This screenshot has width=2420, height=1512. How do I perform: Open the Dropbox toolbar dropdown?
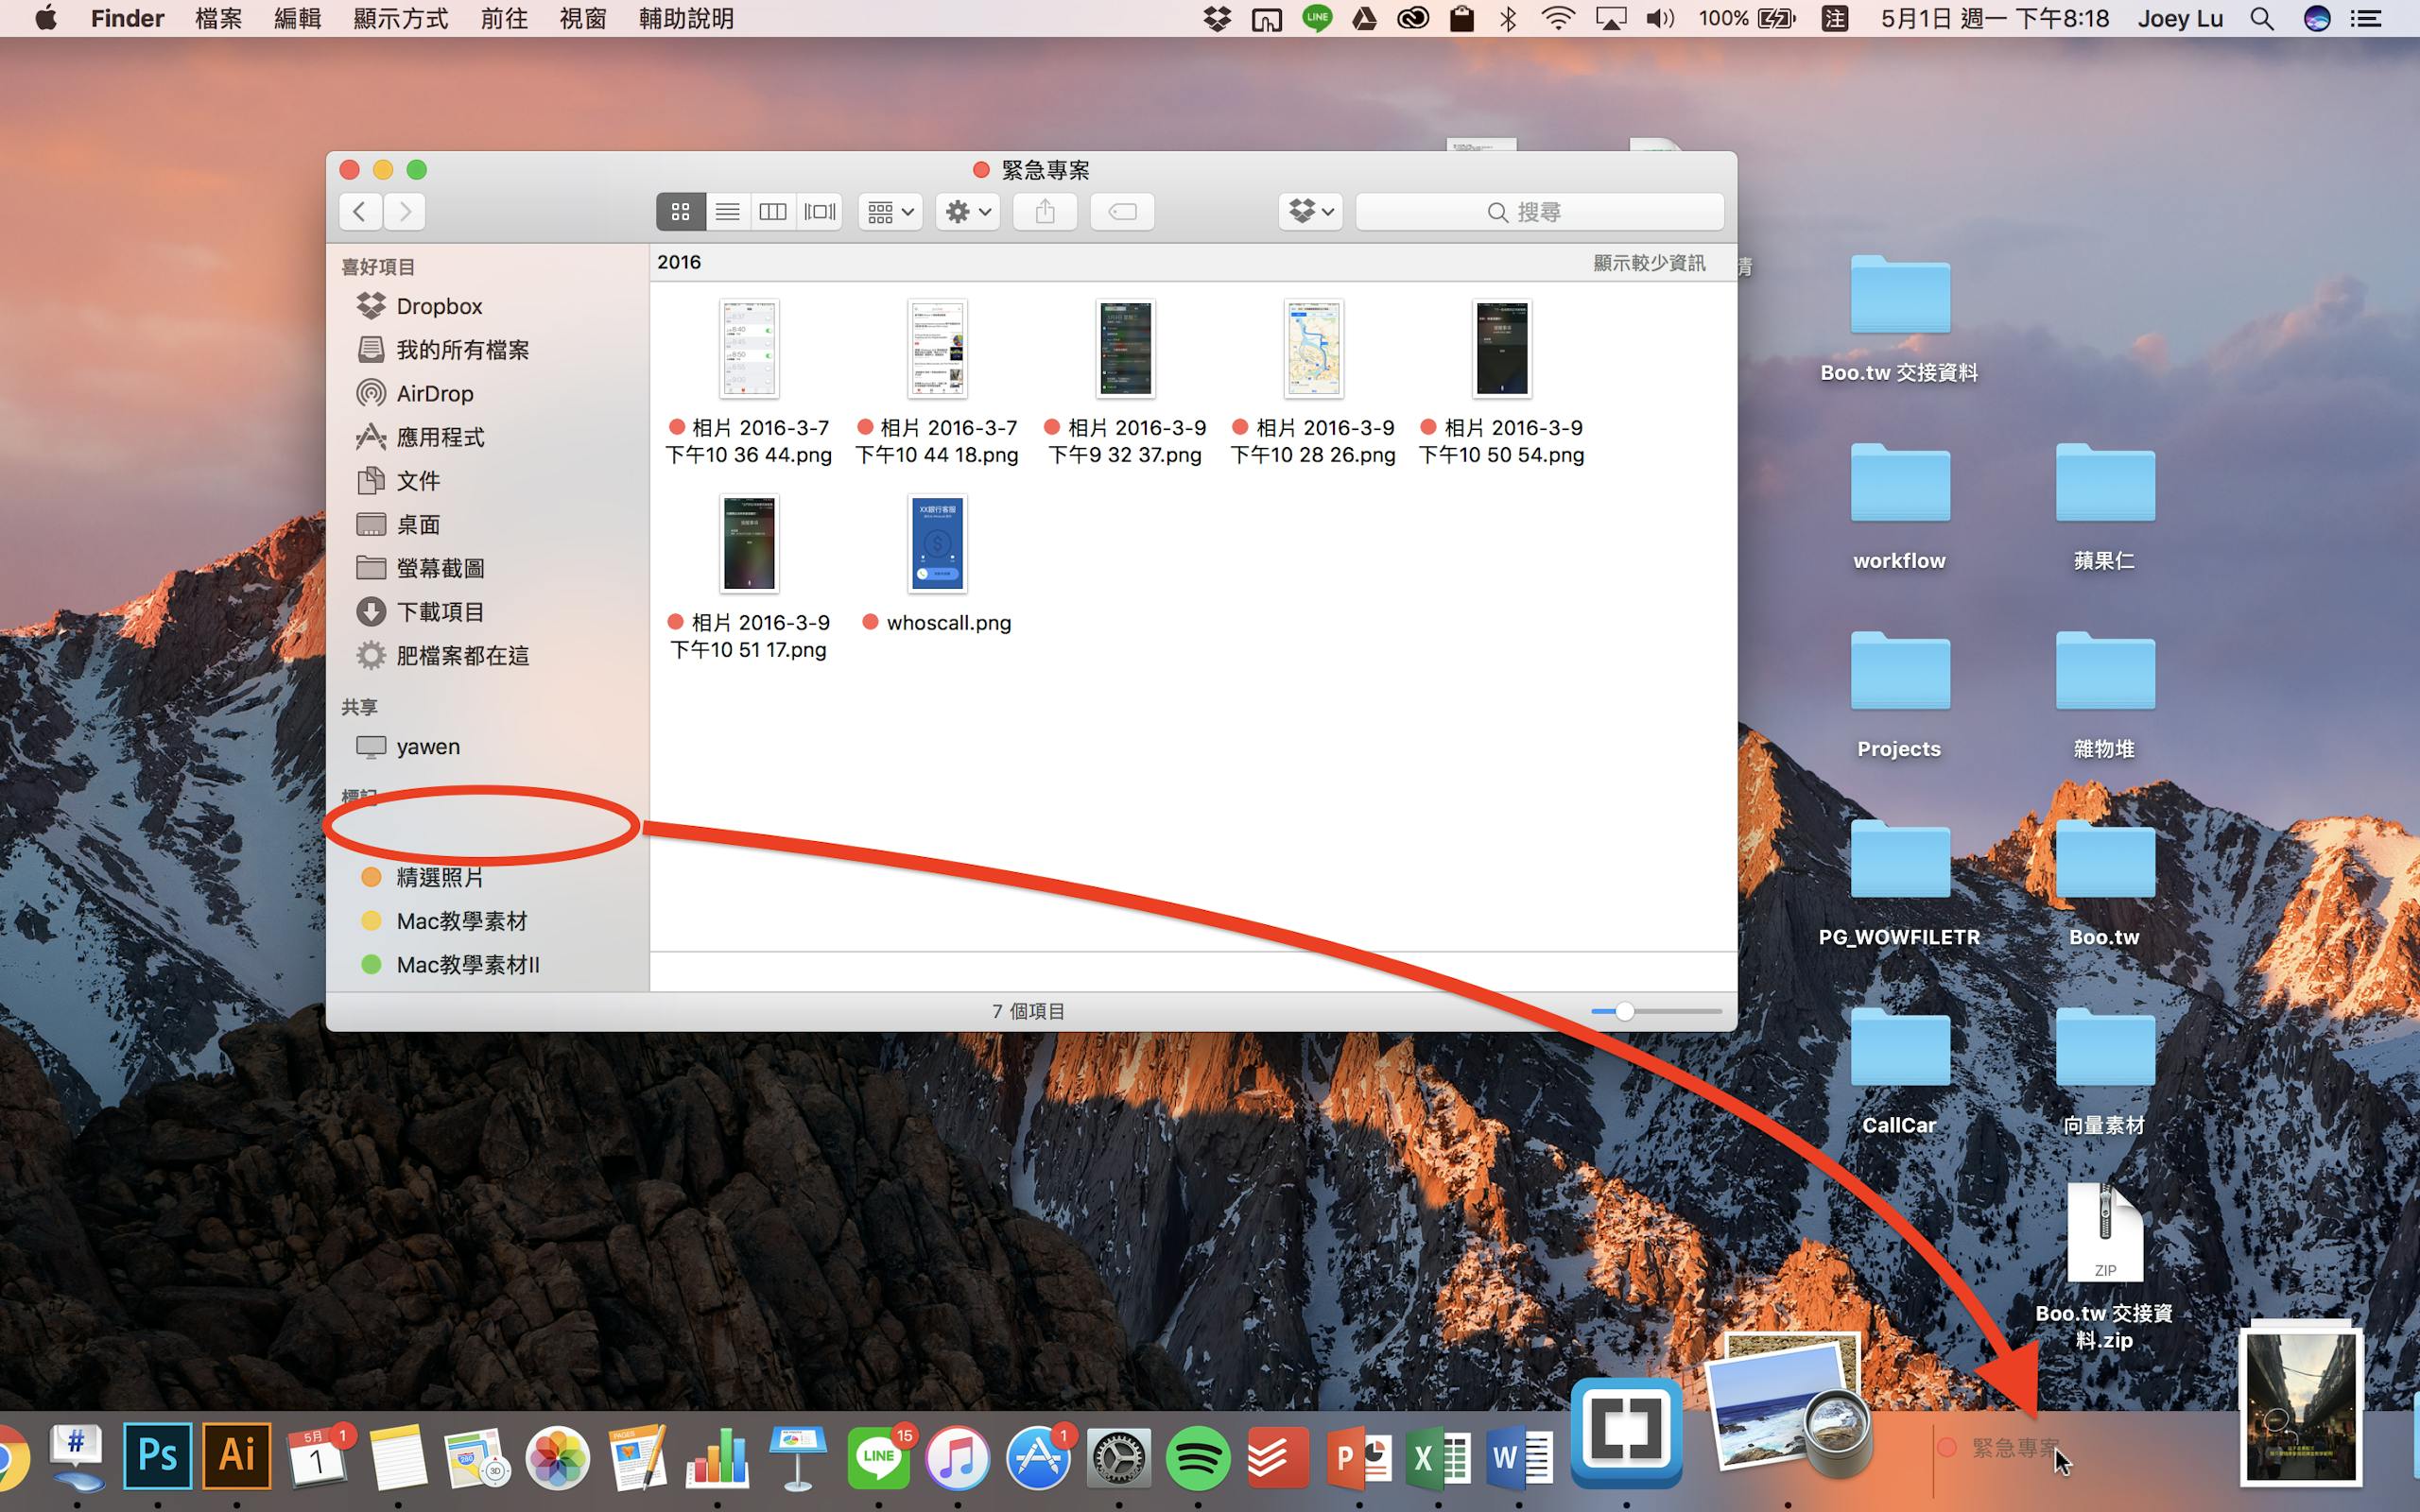coord(1310,212)
